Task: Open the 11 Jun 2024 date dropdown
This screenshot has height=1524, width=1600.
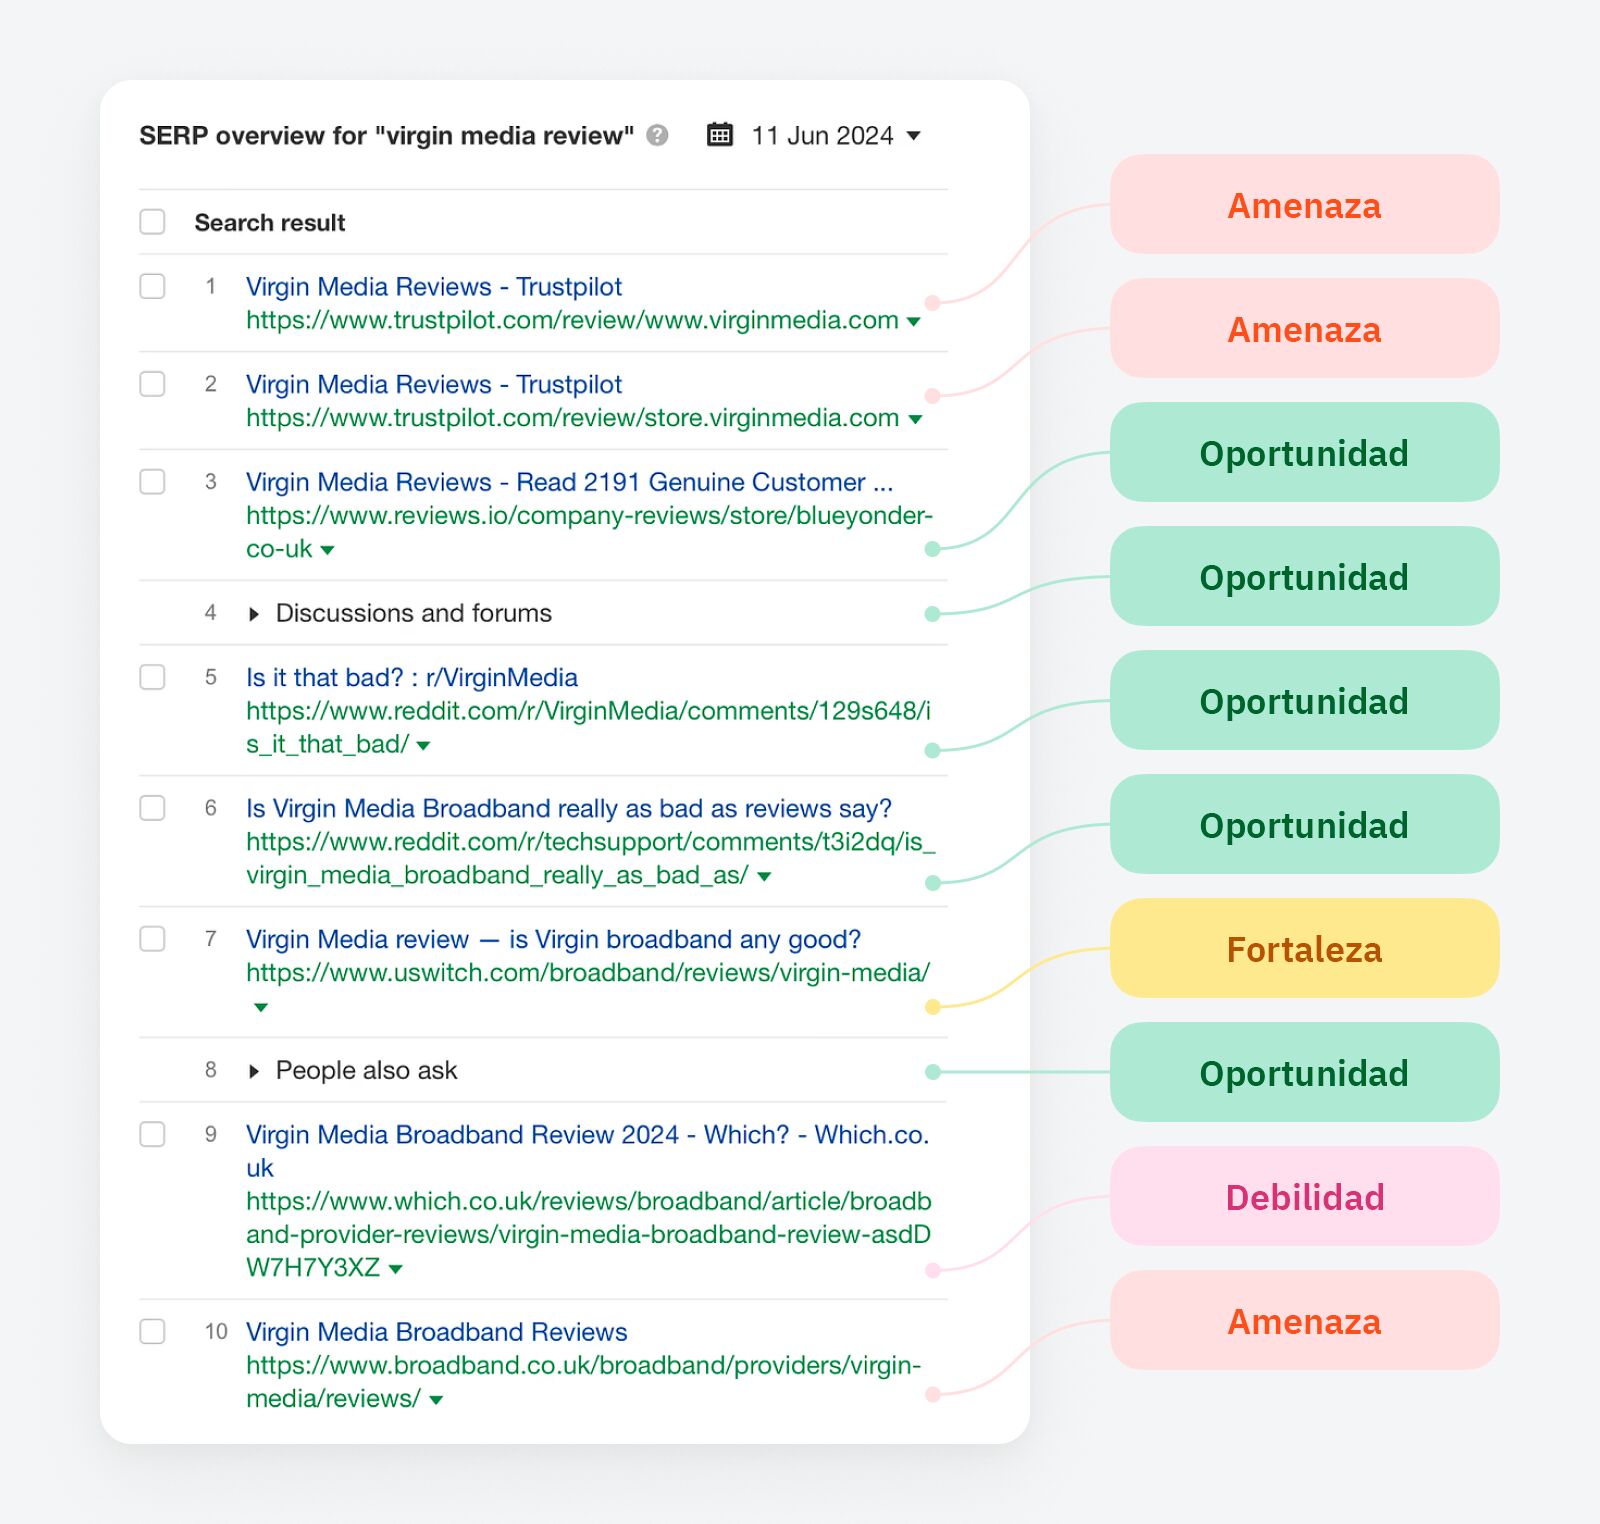Action: [912, 136]
